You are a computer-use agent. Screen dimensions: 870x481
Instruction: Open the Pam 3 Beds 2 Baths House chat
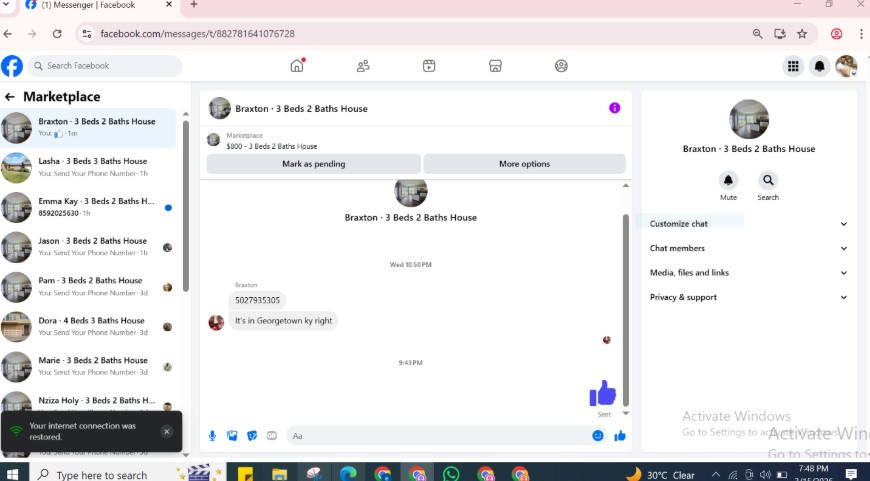[89, 287]
